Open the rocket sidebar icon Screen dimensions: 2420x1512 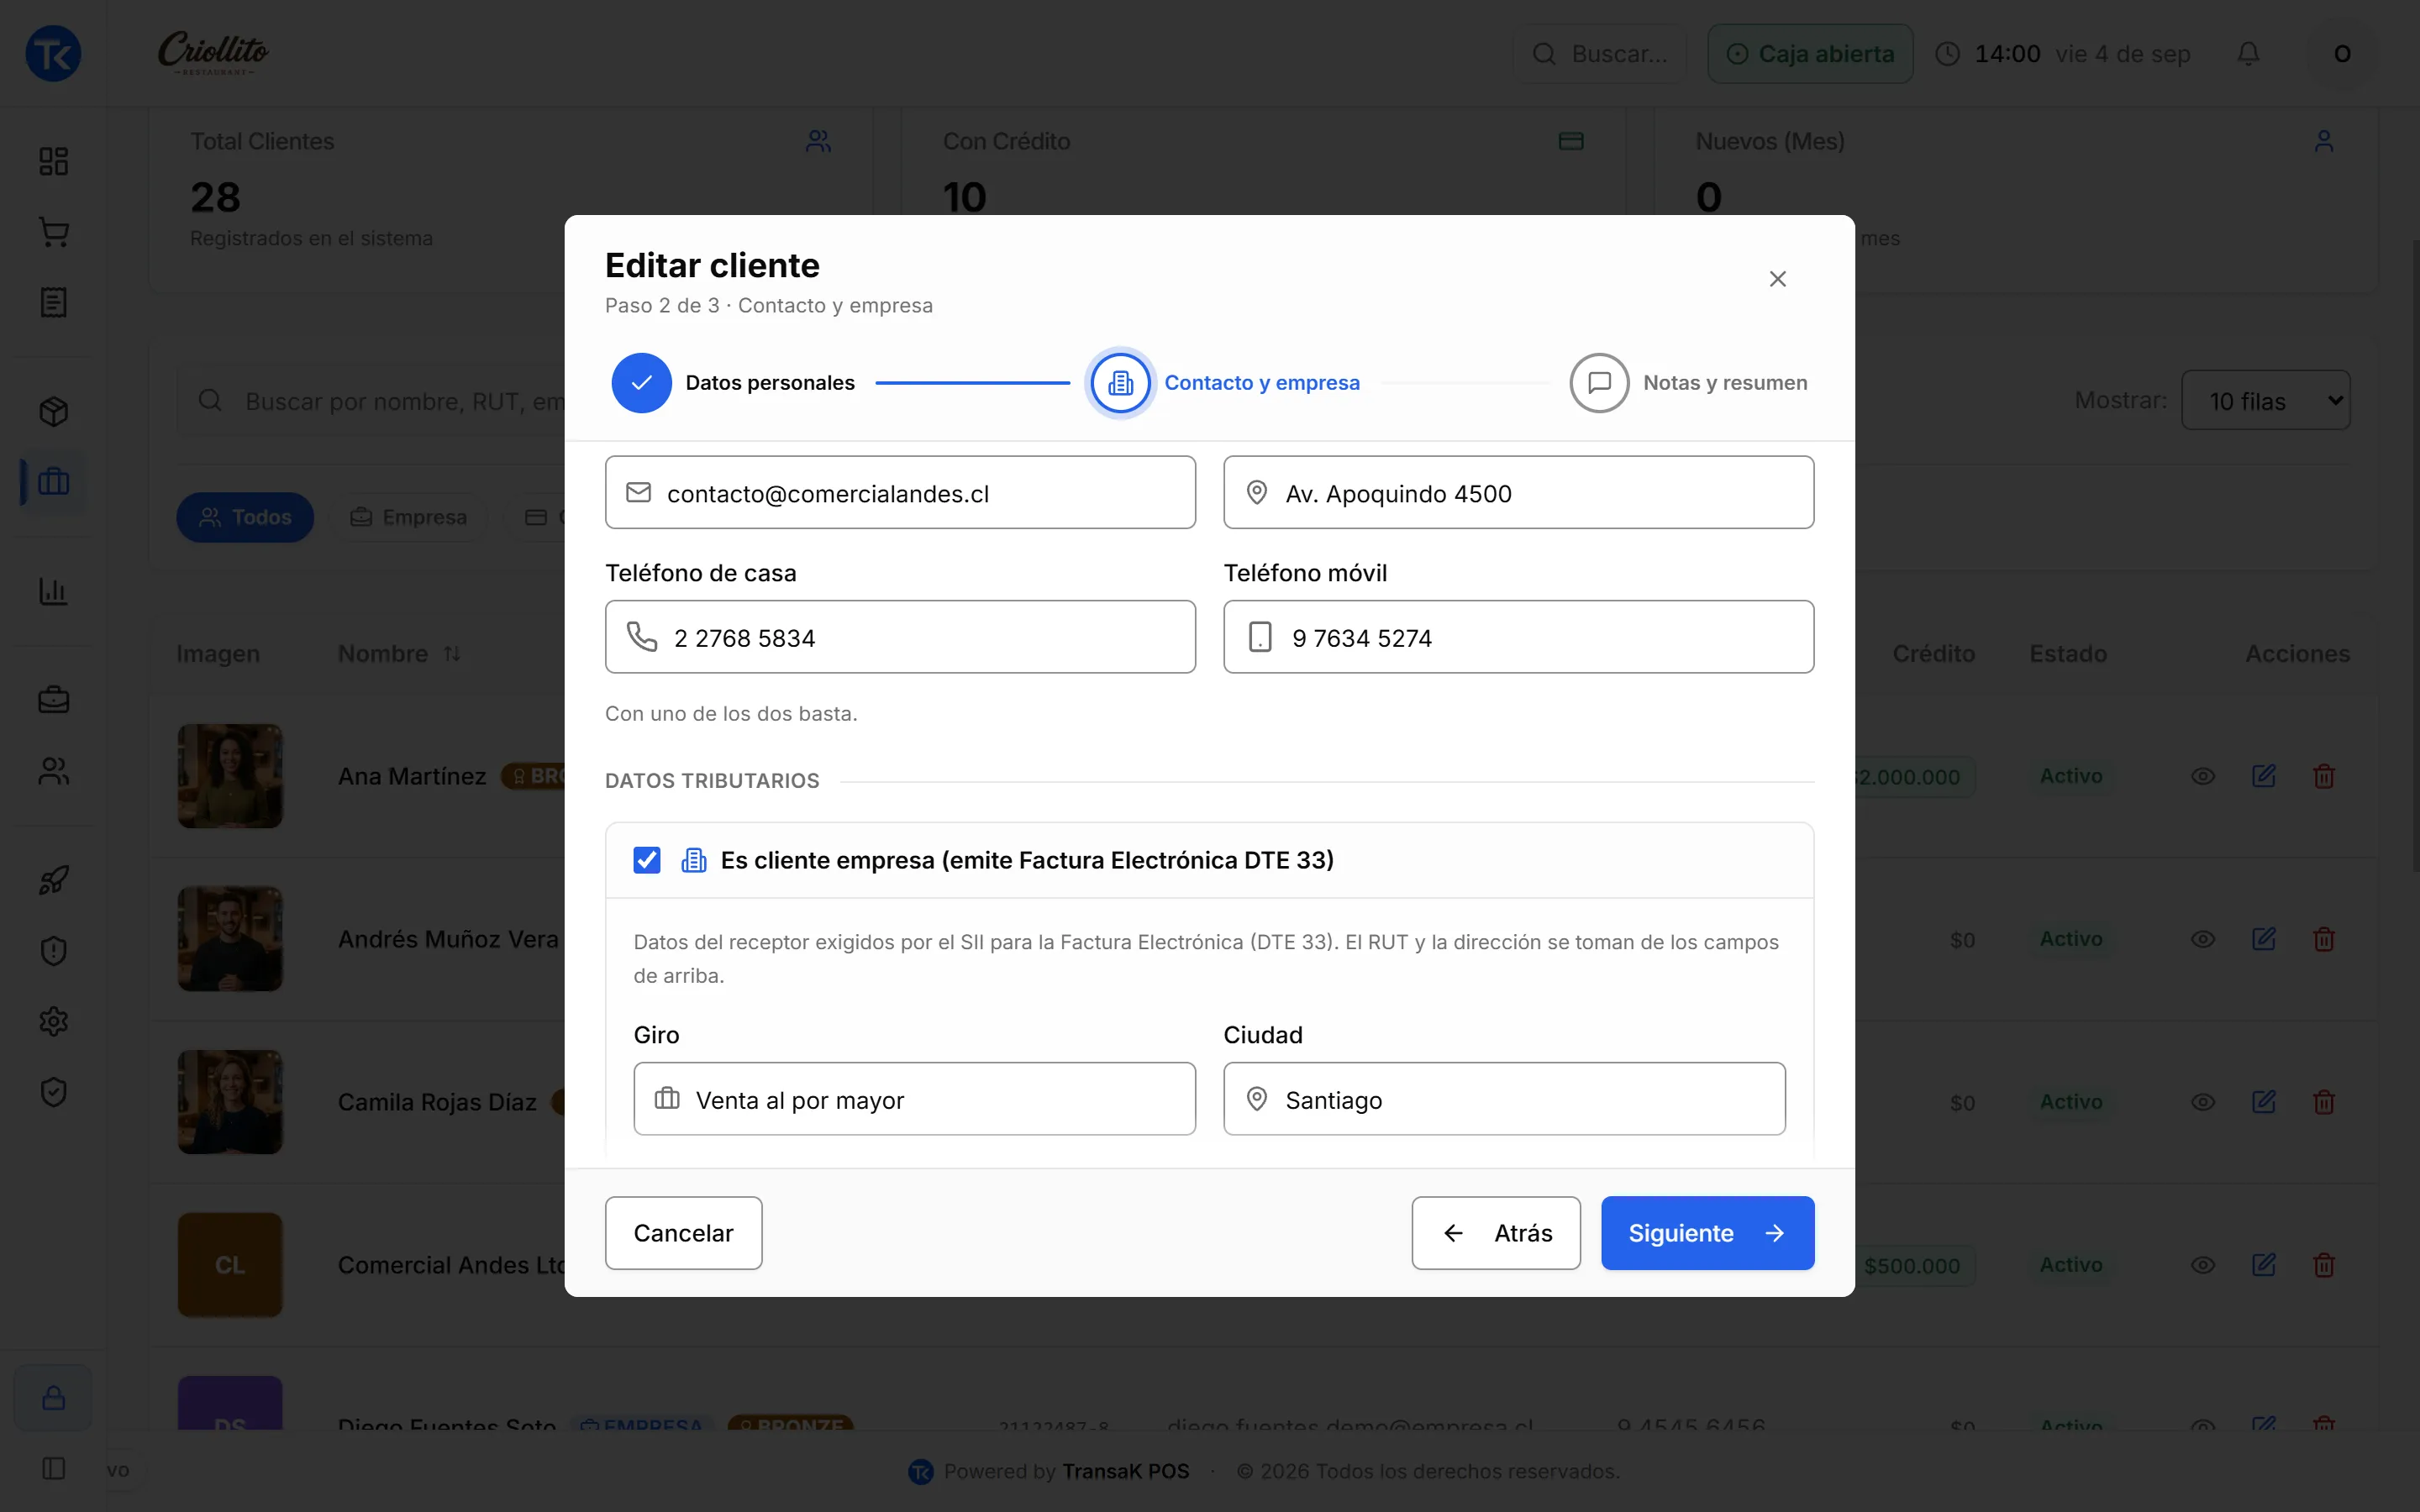(53, 880)
